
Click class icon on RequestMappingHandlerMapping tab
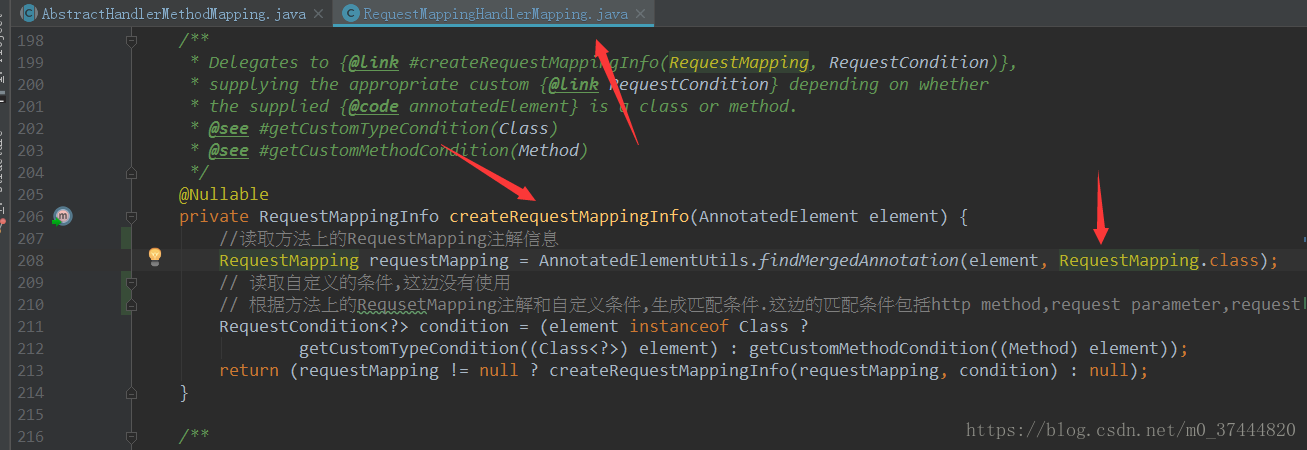click(x=350, y=14)
